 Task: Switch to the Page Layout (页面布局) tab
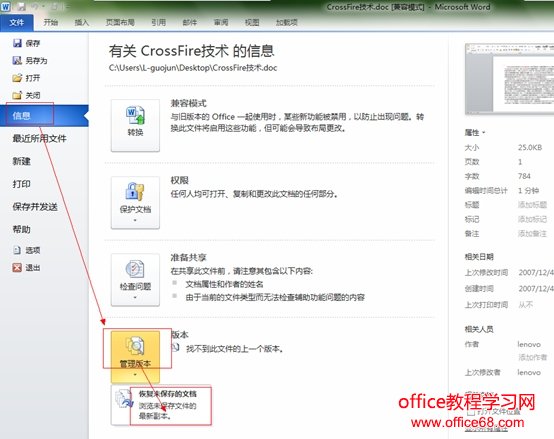[120, 23]
